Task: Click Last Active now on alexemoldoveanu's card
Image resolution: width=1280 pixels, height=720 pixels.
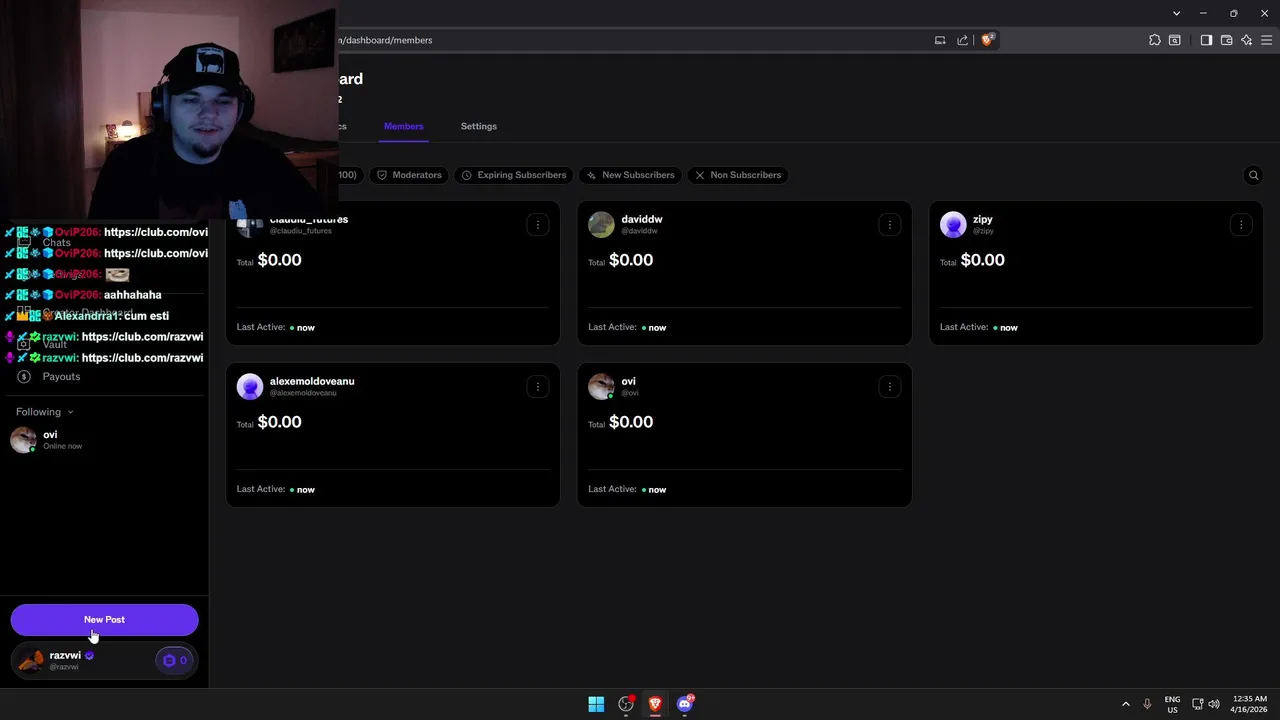Action: (x=276, y=489)
